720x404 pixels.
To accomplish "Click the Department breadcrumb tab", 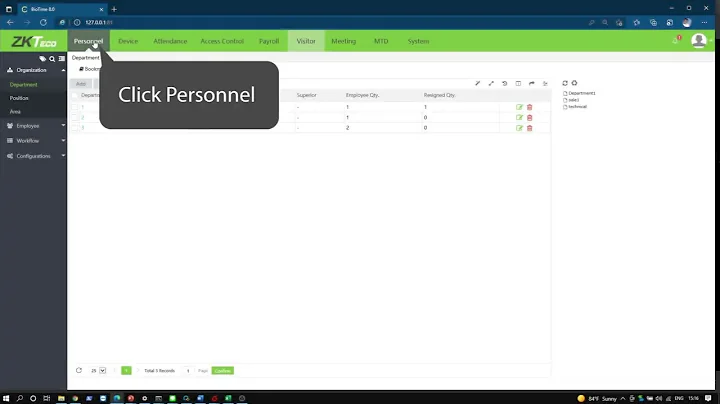I will (x=85, y=58).
